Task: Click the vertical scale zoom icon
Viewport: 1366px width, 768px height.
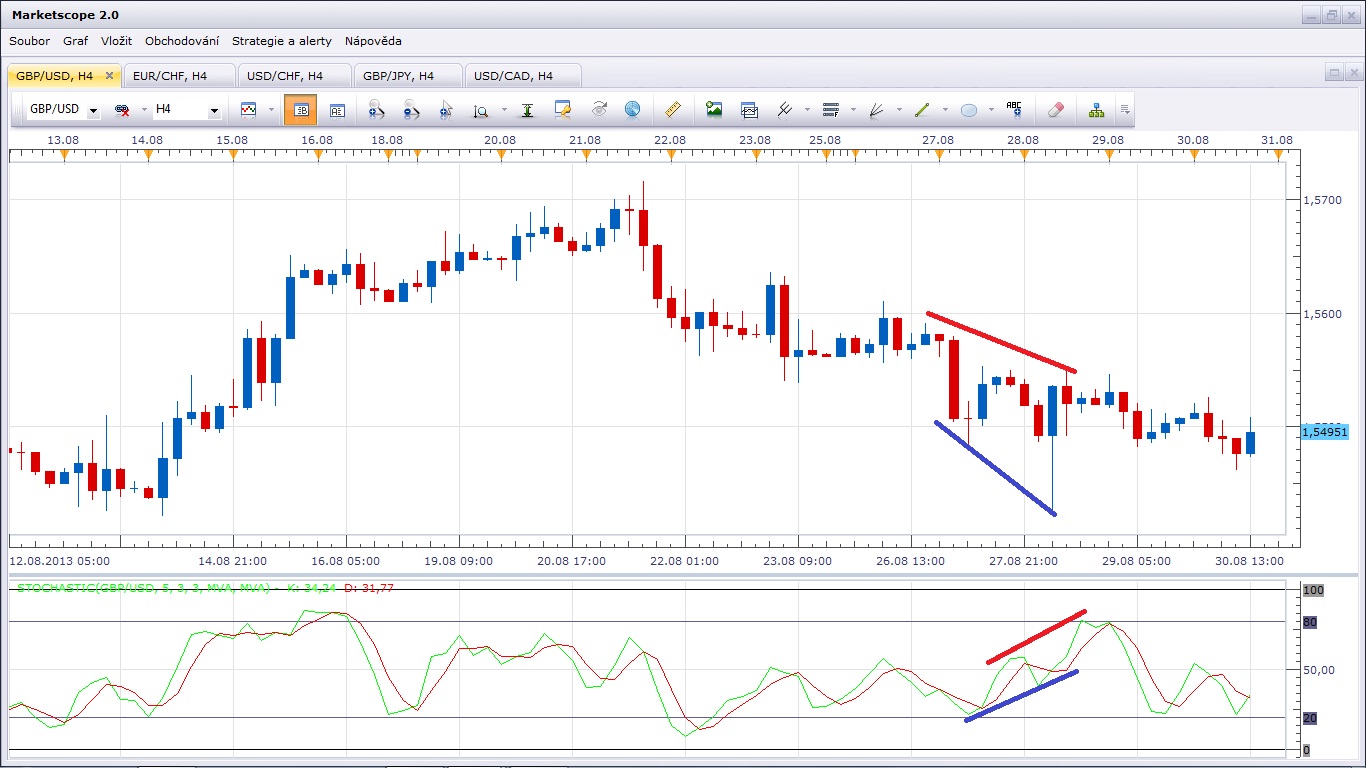Action: (x=481, y=110)
